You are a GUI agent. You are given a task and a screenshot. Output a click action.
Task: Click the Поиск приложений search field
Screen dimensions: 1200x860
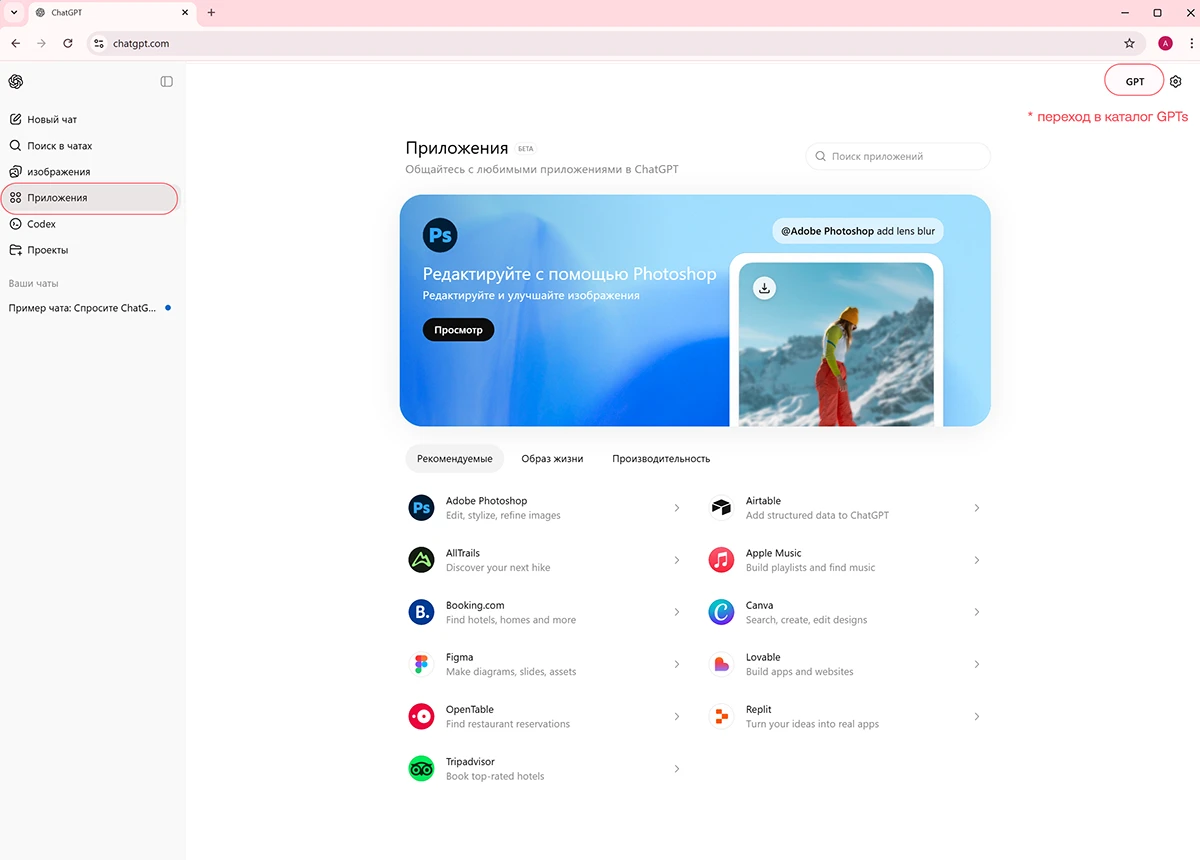[898, 157]
